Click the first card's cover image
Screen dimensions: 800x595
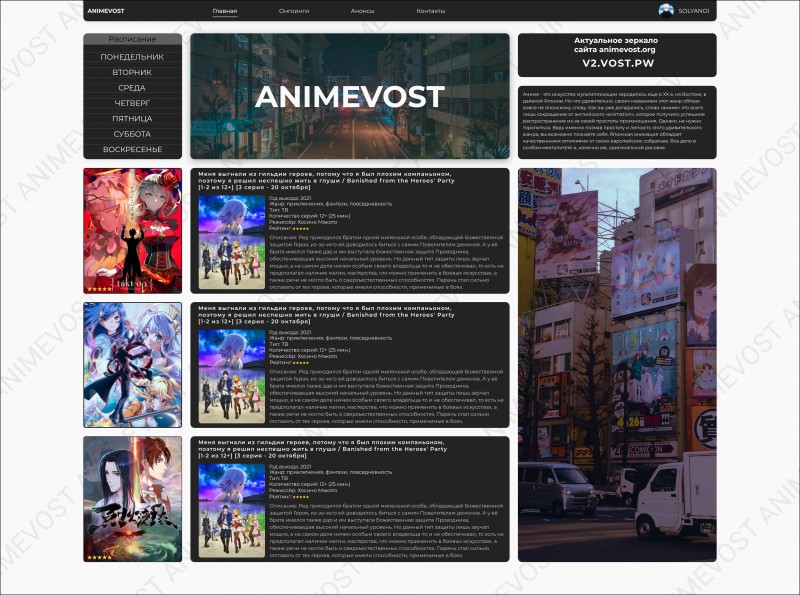pos(232,242)
